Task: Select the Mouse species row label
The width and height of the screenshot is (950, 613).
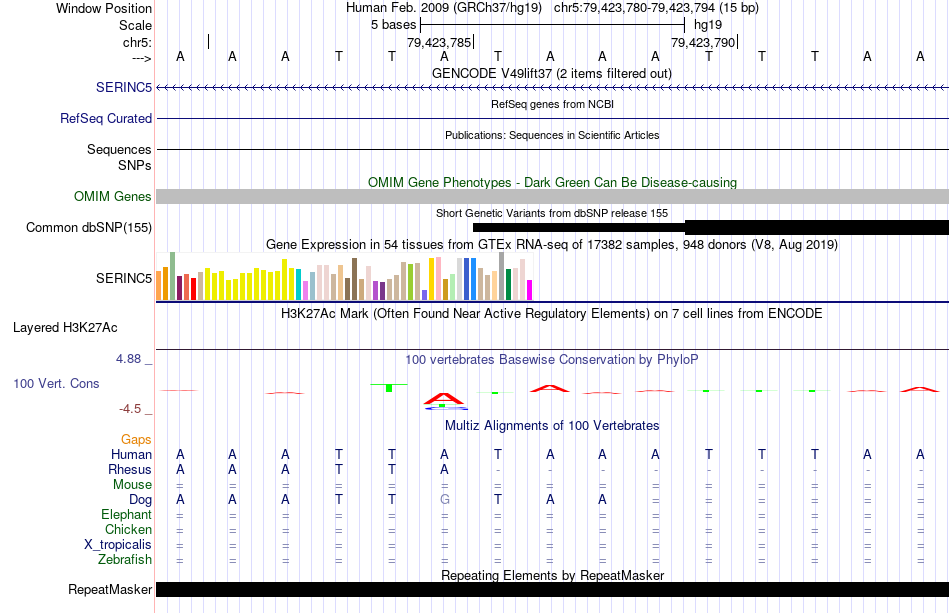Action: point(132,485)
